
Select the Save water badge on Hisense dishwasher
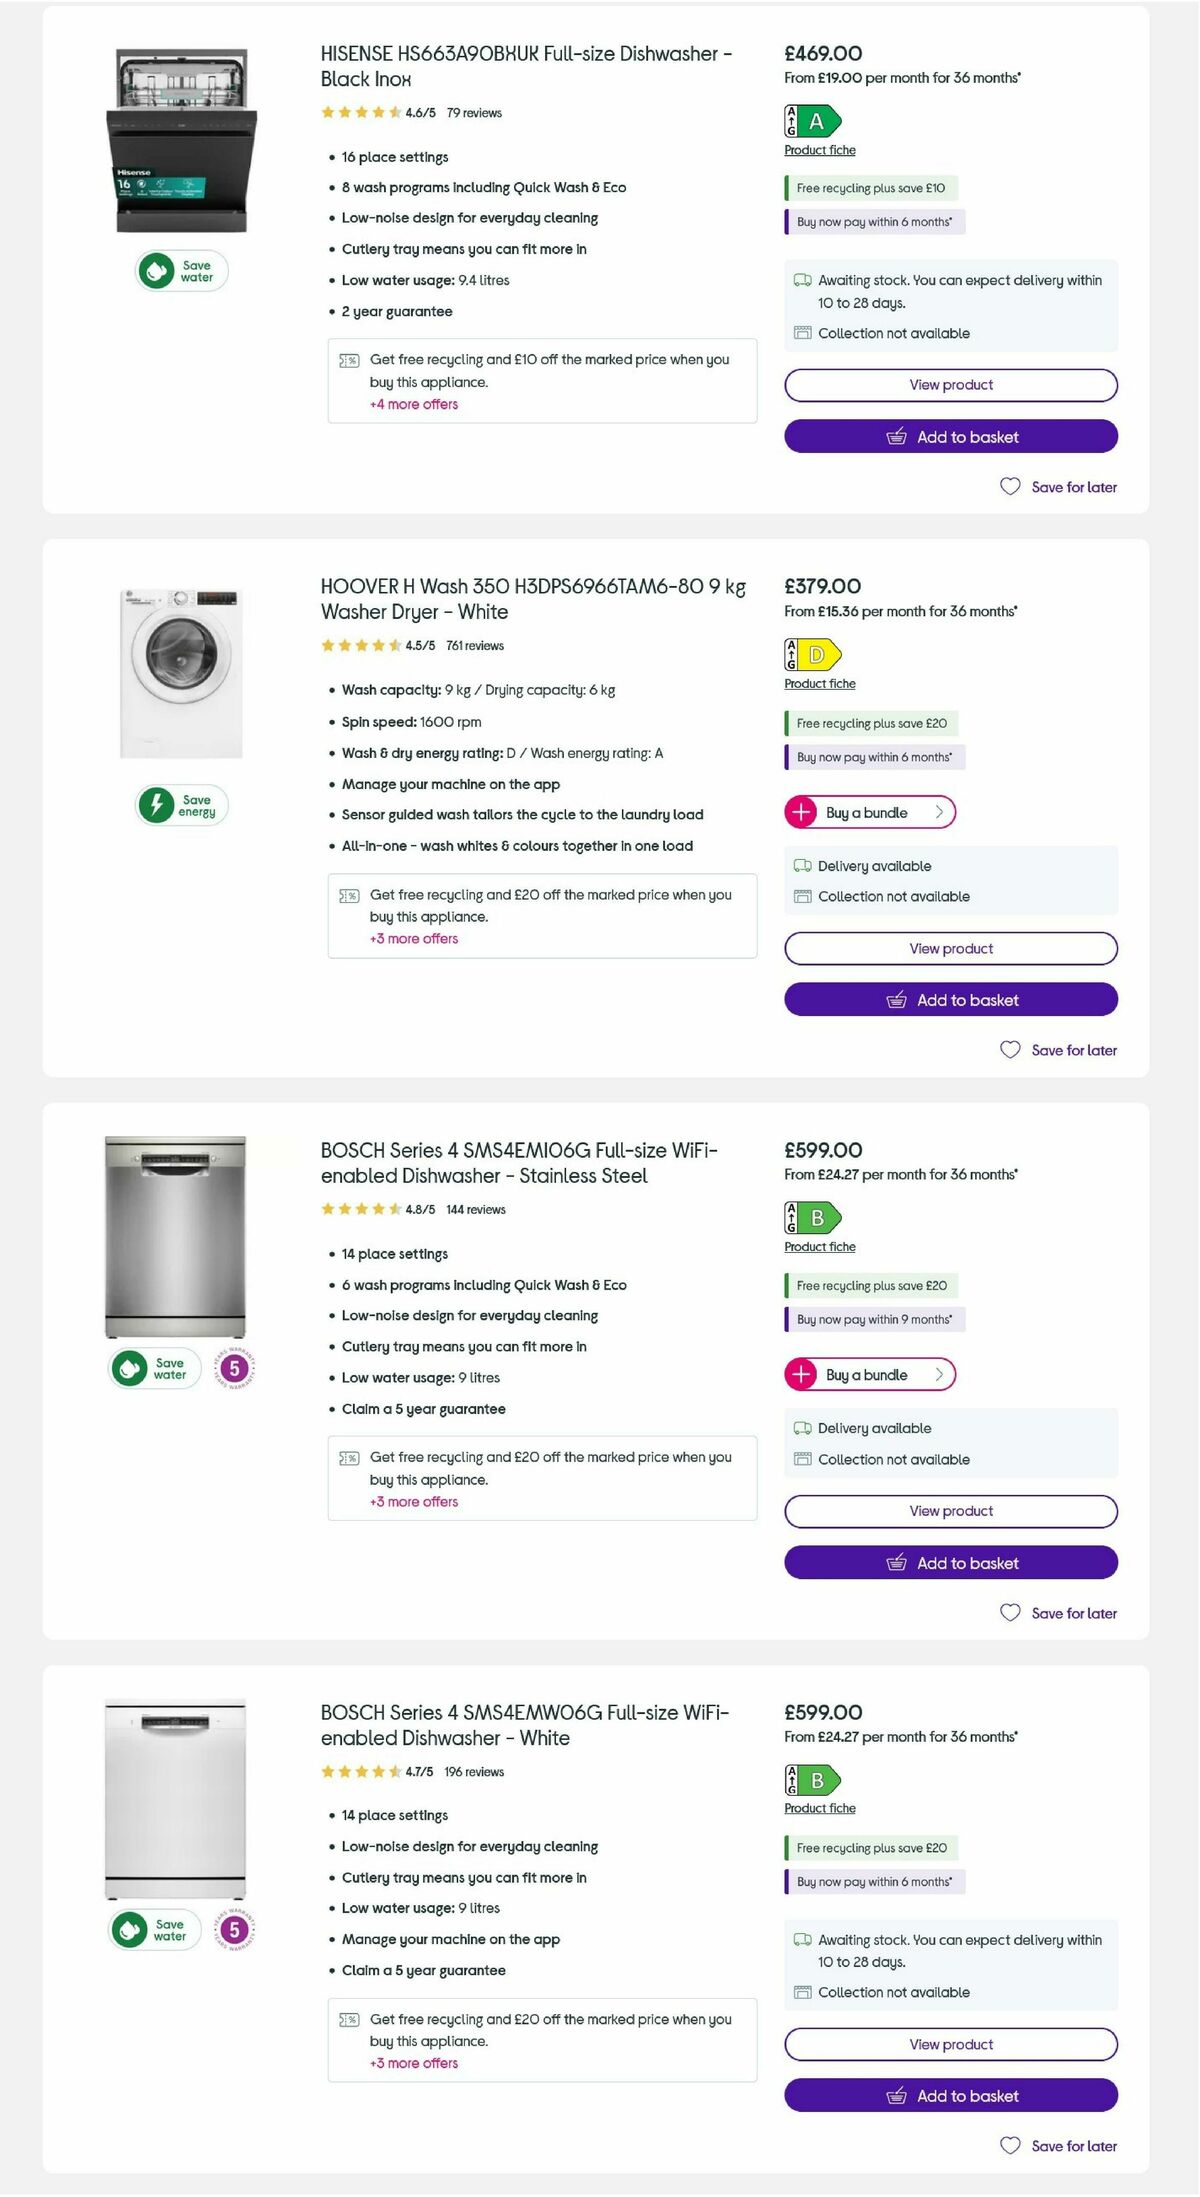(x=180, y=270)
